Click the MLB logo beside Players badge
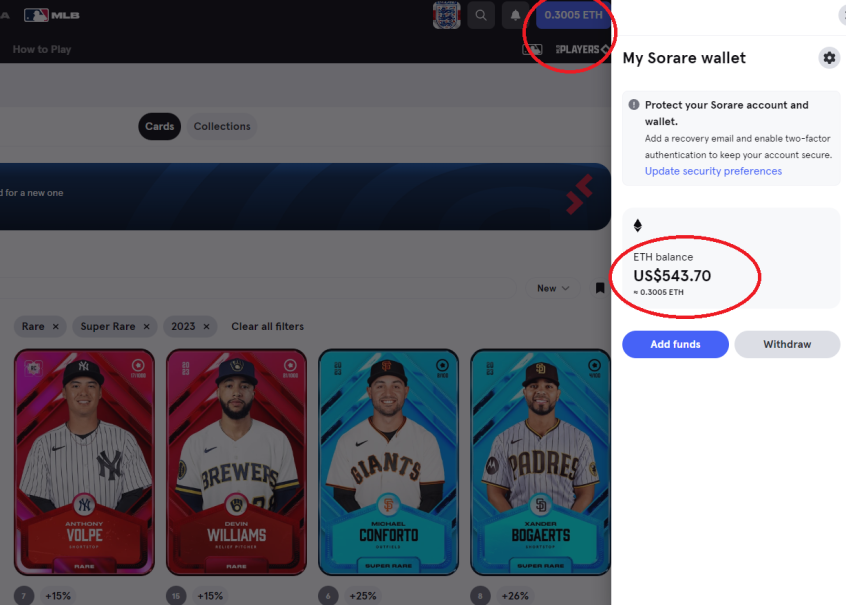Image resolution: width=846 pixels, height=605 pixels. (x=532, y=50)
